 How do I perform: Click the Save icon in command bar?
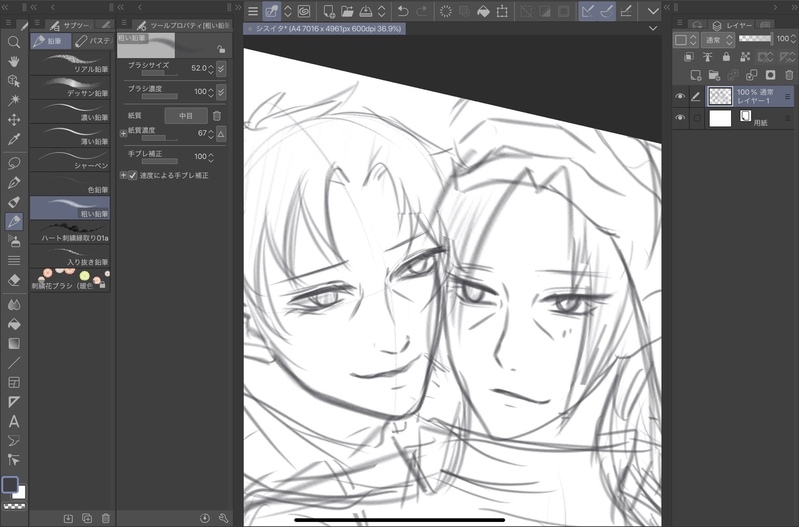point(366,11)
